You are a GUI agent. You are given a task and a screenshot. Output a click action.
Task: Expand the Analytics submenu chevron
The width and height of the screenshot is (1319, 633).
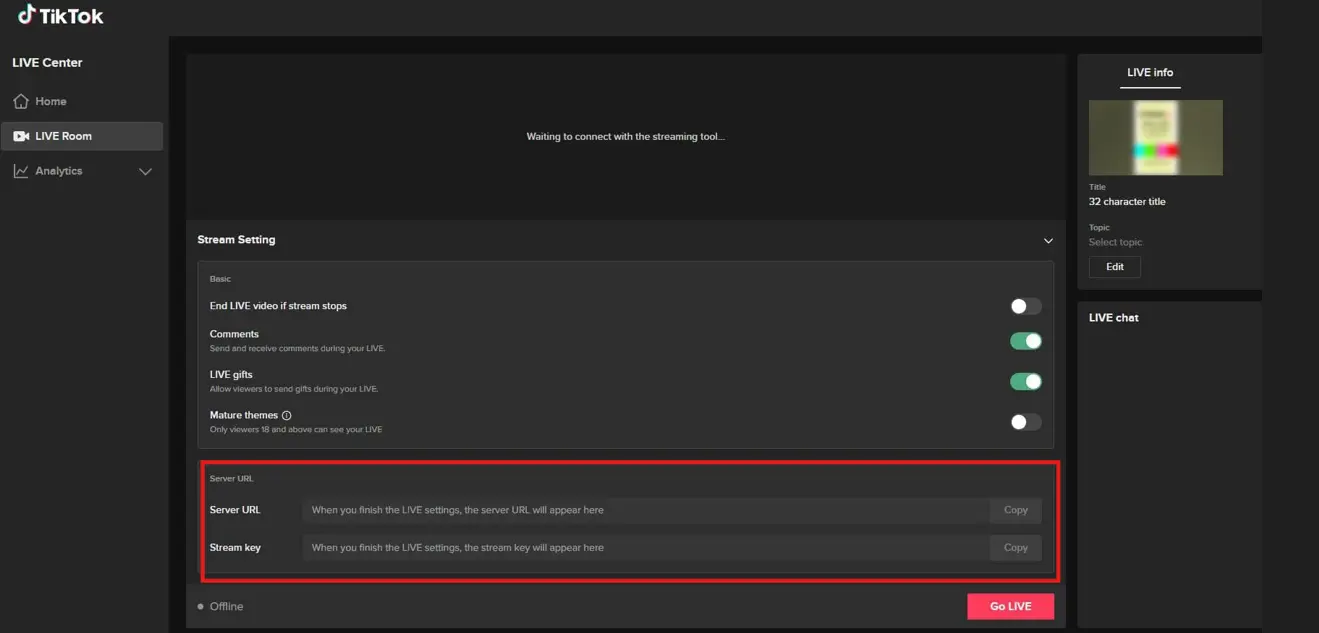click(x=145, y=171)
